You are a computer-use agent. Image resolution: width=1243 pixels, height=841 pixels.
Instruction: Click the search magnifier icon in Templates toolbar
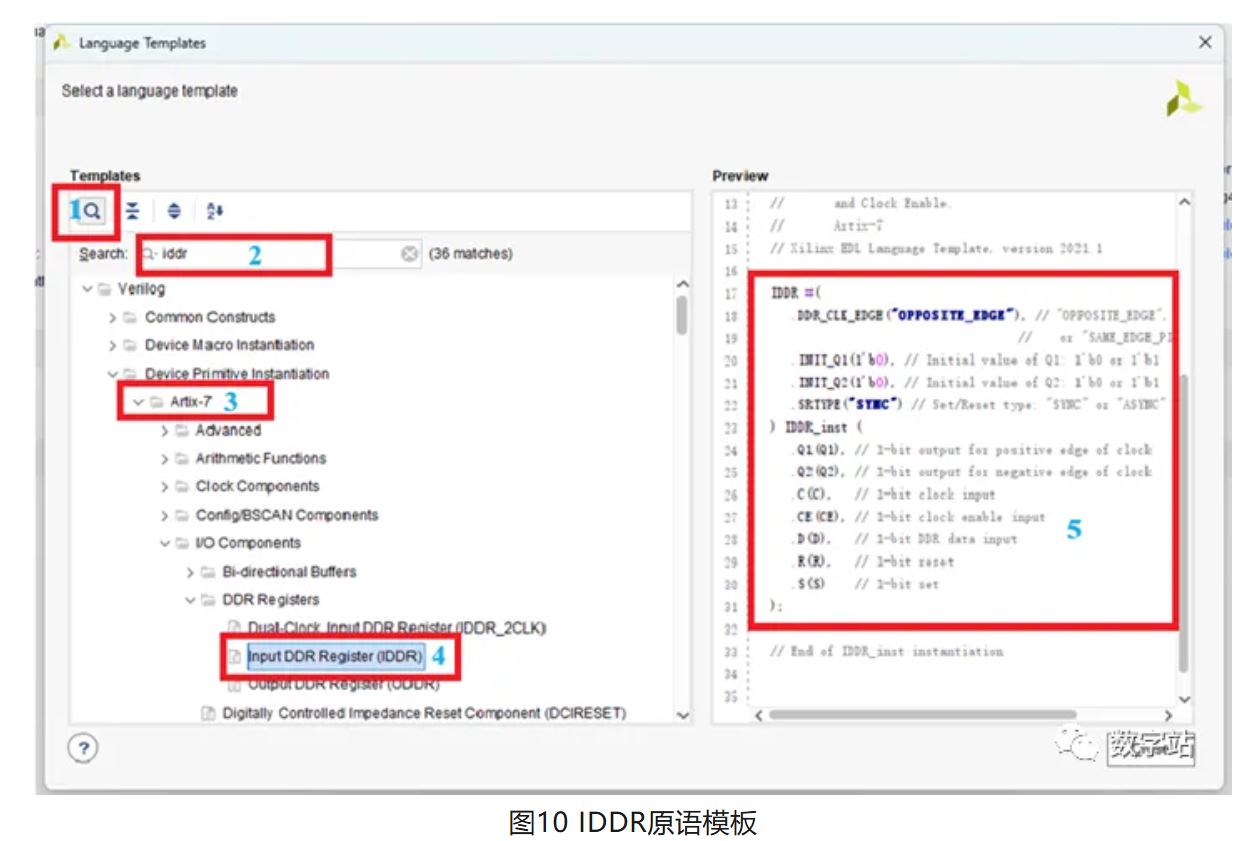[91, 211]
